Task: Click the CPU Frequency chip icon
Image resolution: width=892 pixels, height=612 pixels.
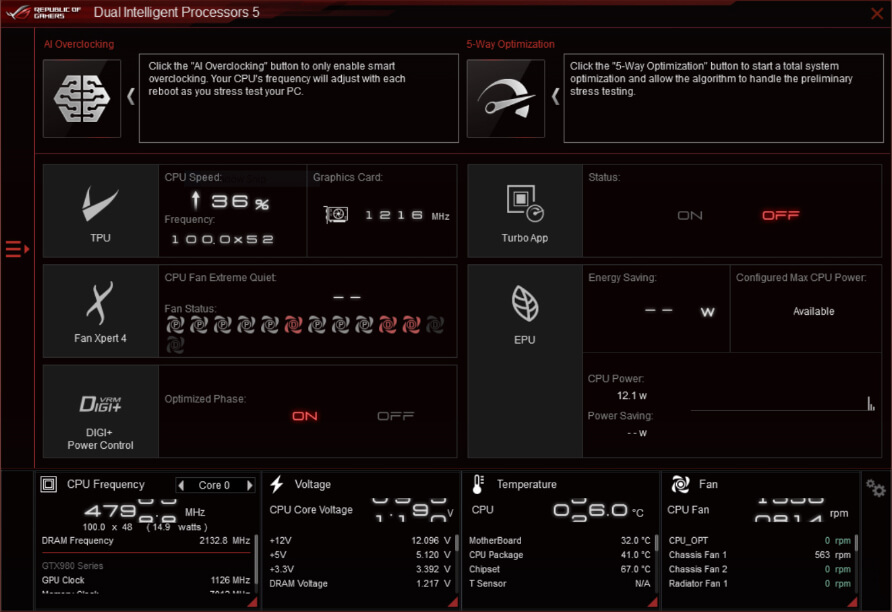Action: 49,484
